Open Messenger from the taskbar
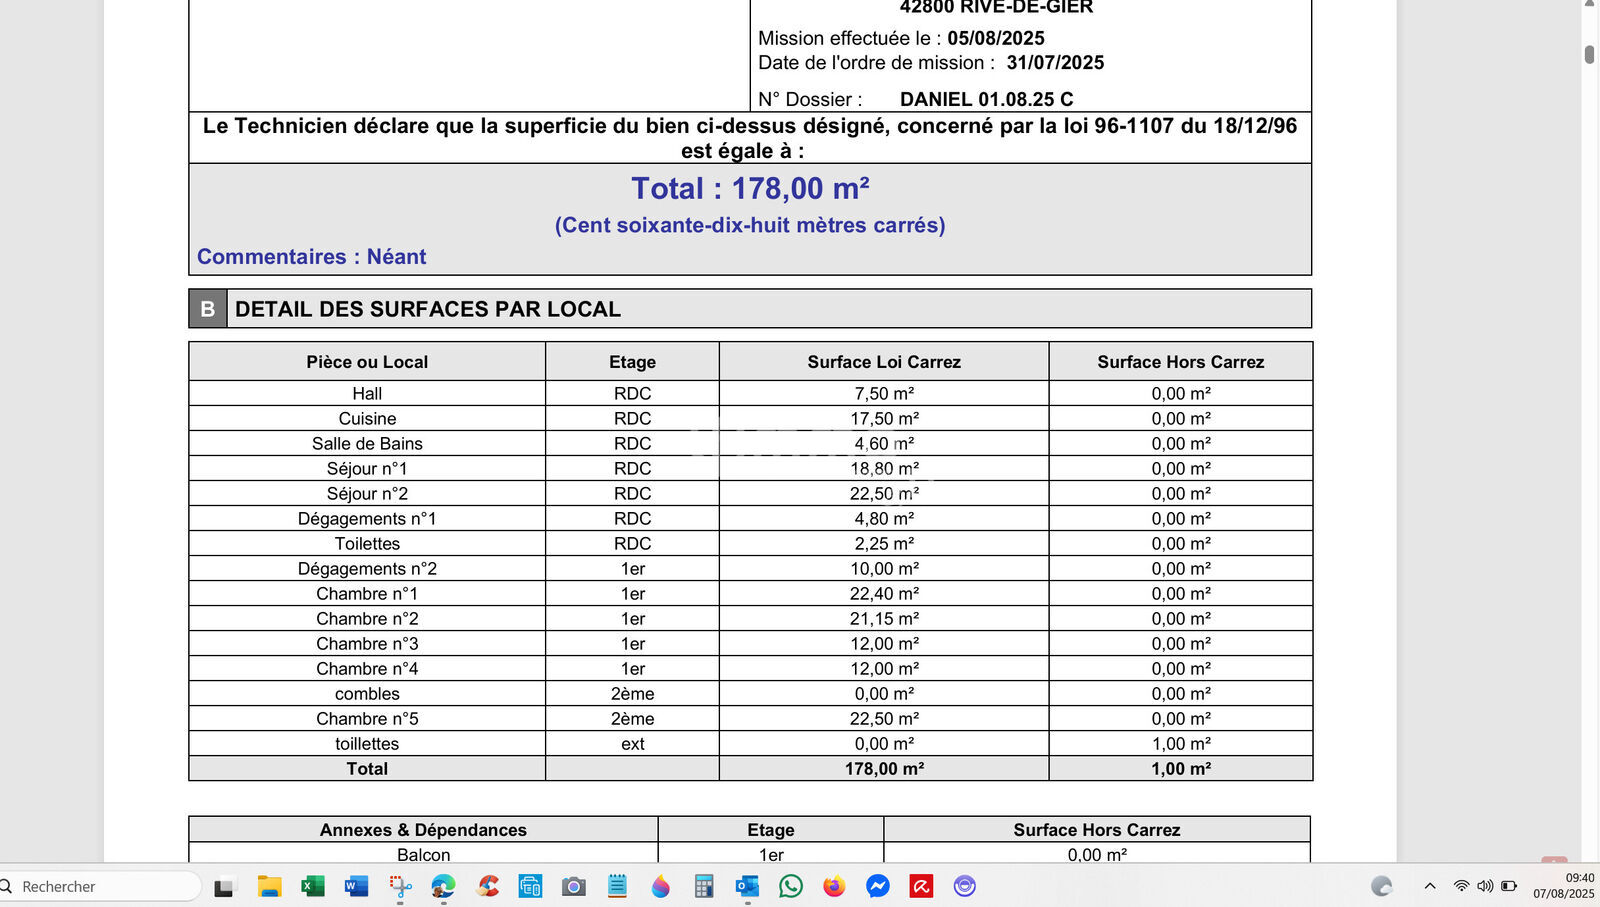Screen dimensions: 1600x907 point(878,886)
